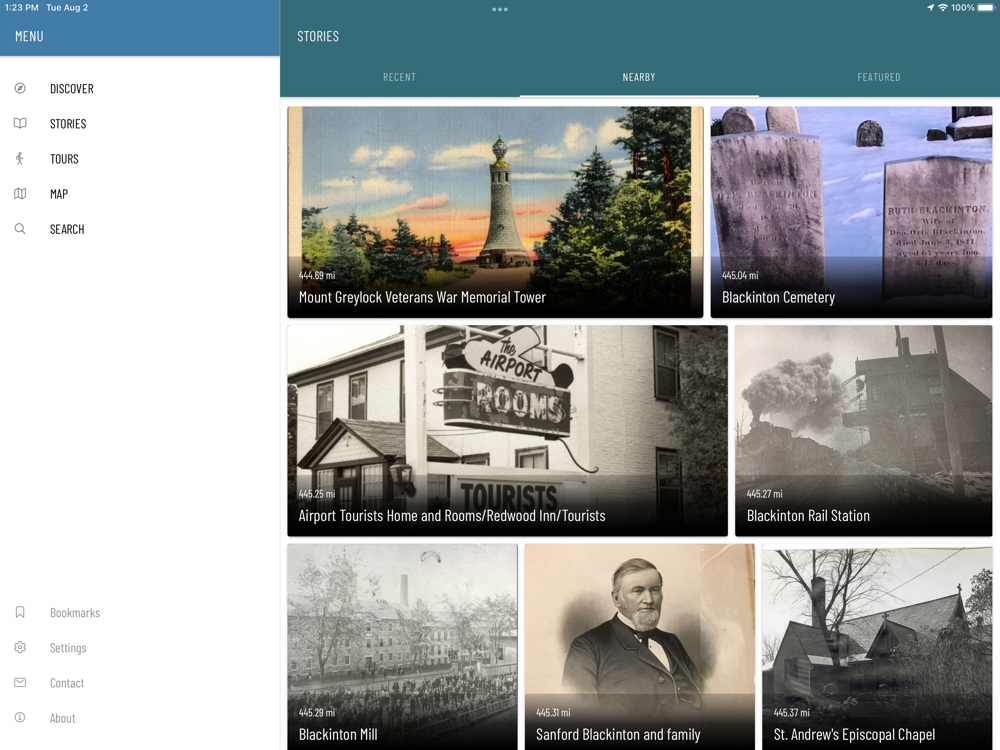Open the Blackinton Cemetery story card

851,212
